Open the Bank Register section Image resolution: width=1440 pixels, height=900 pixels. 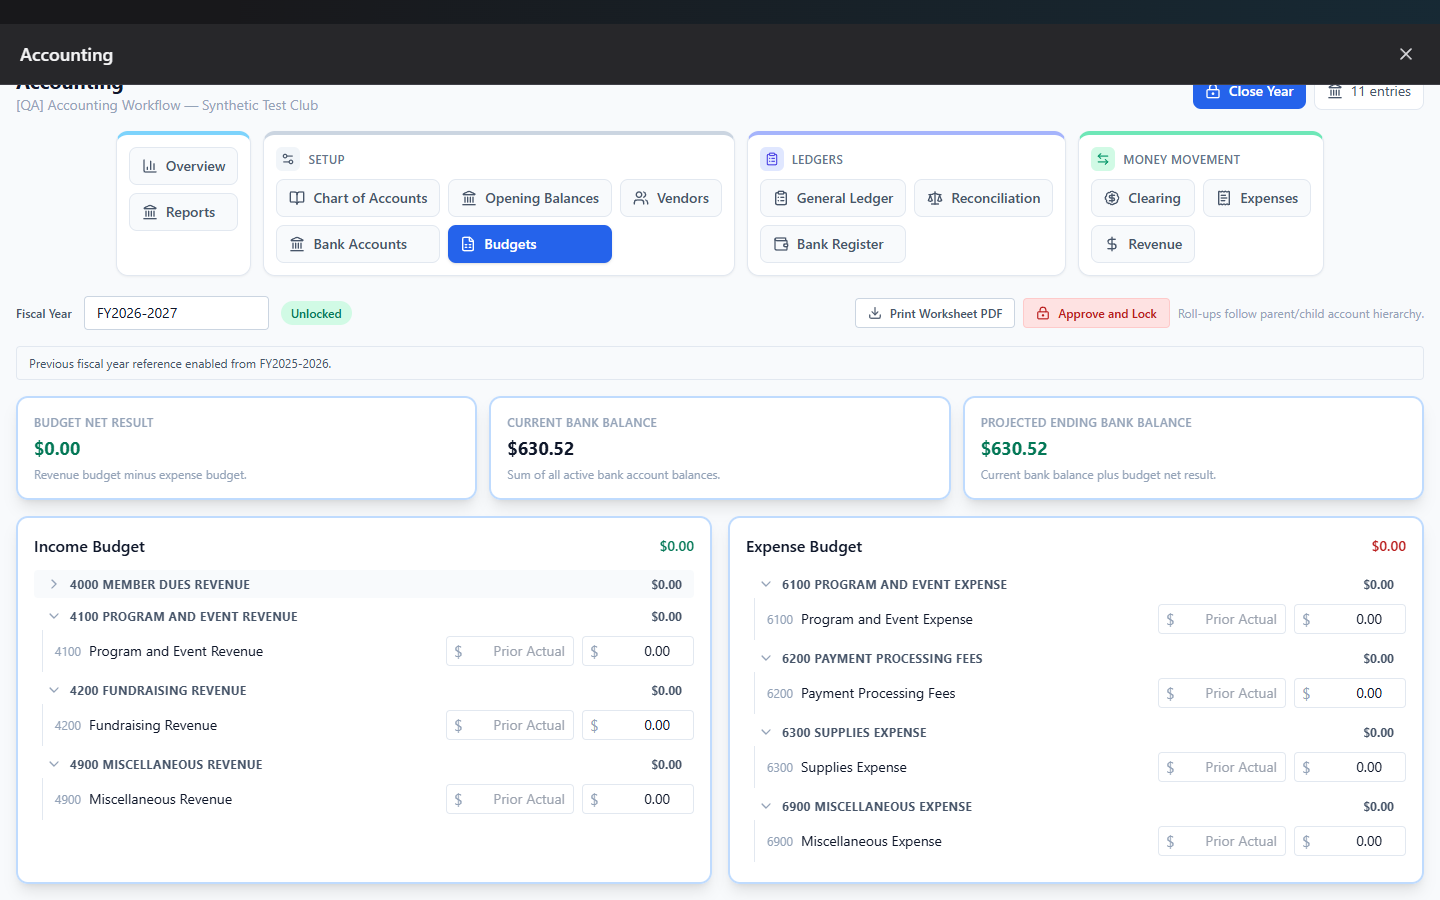point(833,244)
